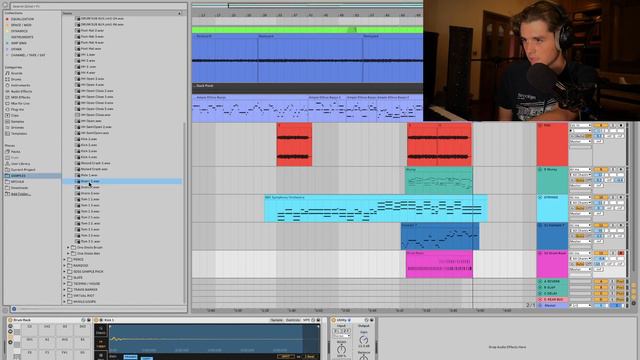Open the 12 Drum Rack input type dropdown
This screenshot has height=360, width=640.
click(x=580, y=253)
